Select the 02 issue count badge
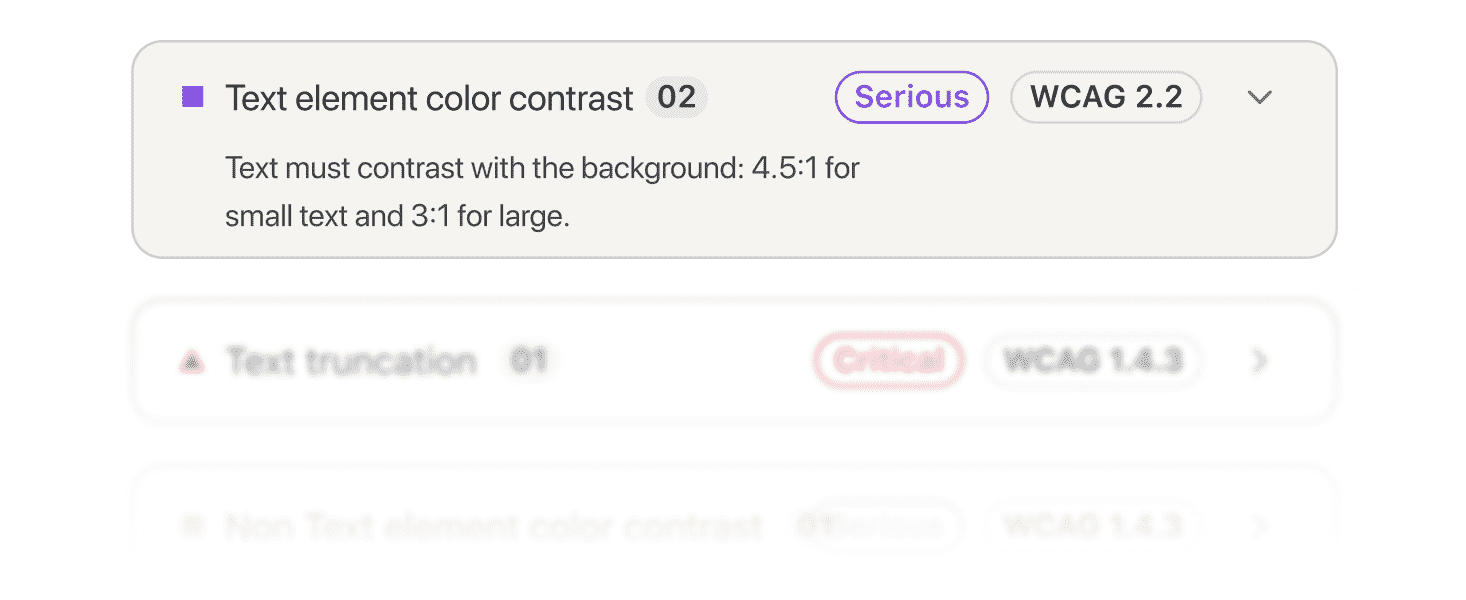1466x600 pixels. pyautogui.click(x=676, y=97)
